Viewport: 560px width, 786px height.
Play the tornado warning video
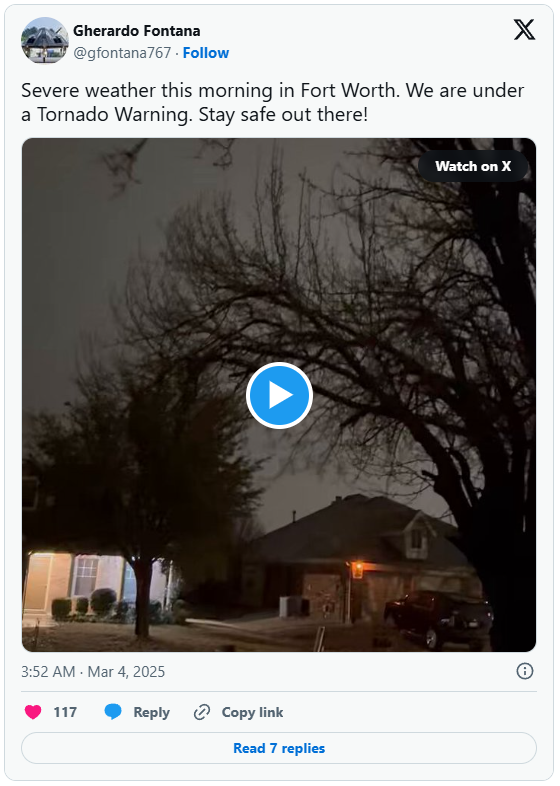[279, 395]
